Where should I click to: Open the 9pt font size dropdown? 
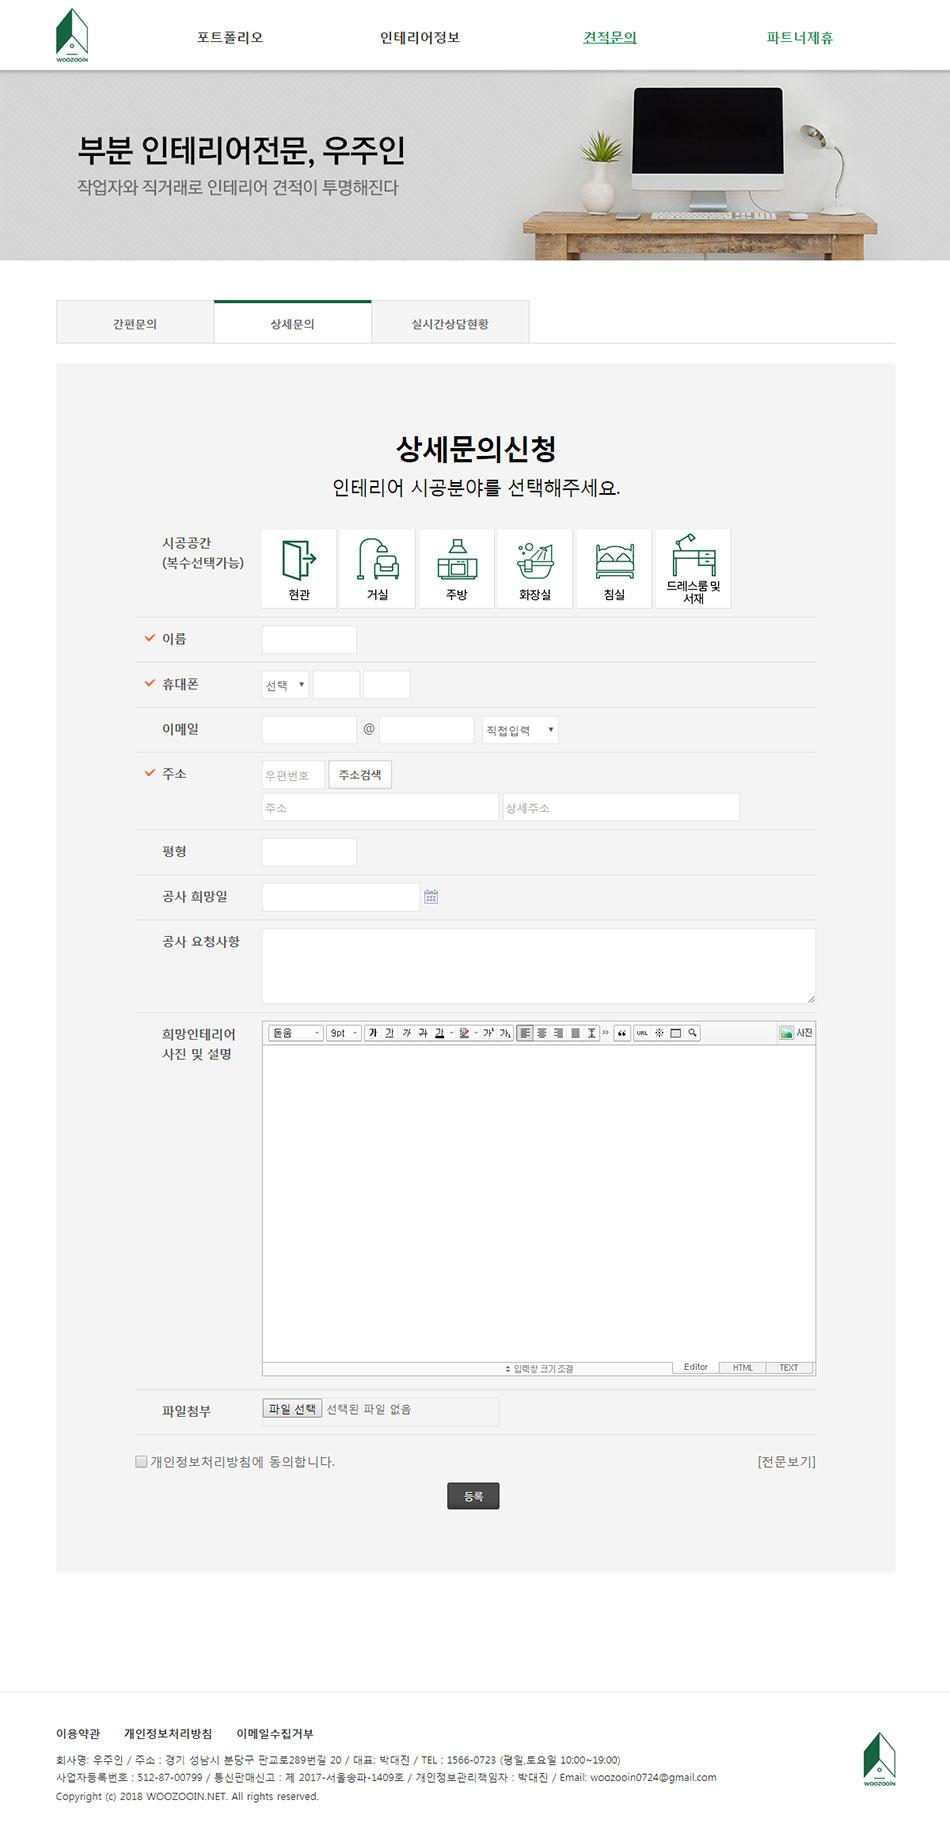pos(344,1033)
